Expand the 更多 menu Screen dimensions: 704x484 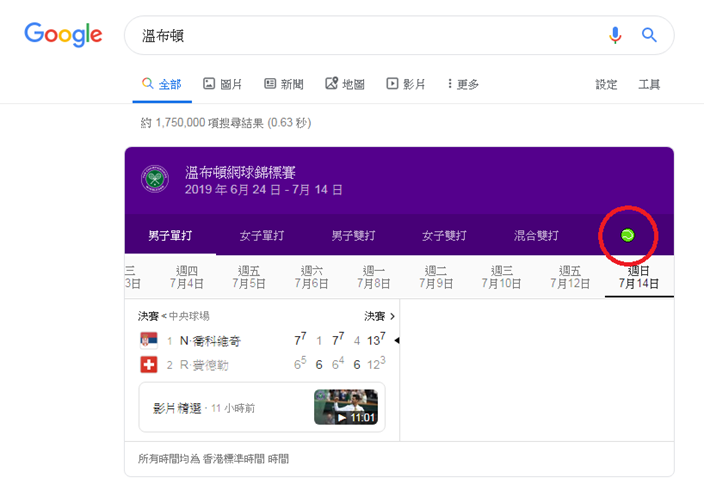click(463, 84)
